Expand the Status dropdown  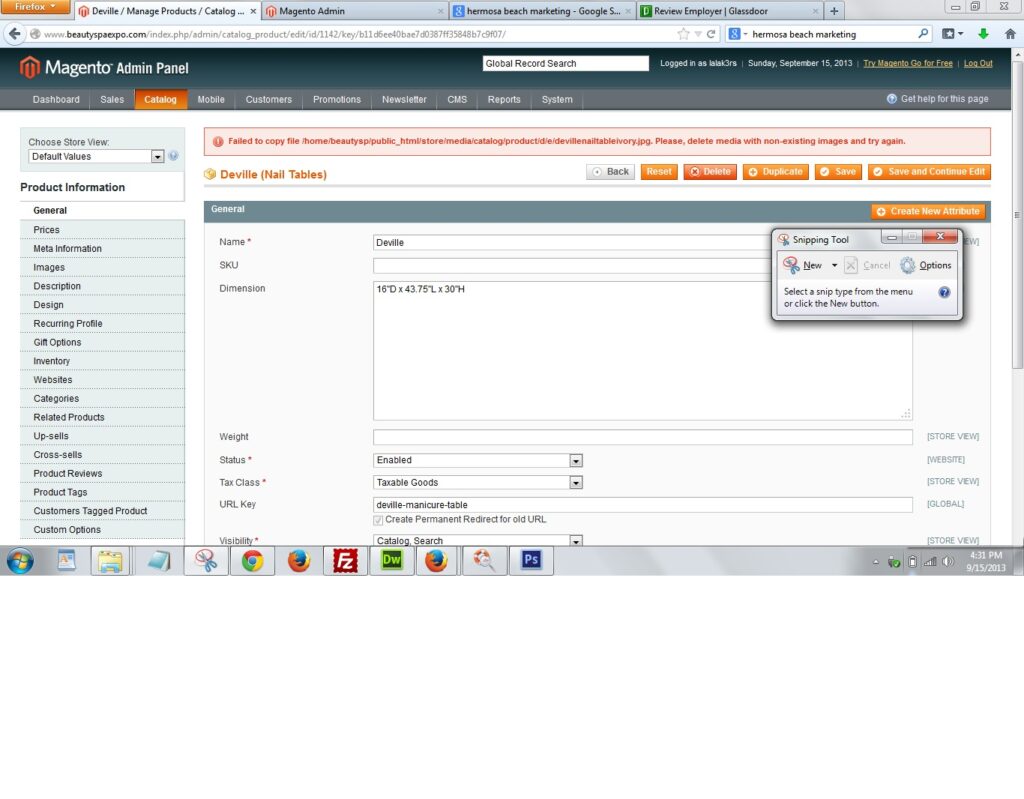click(575, 461)
